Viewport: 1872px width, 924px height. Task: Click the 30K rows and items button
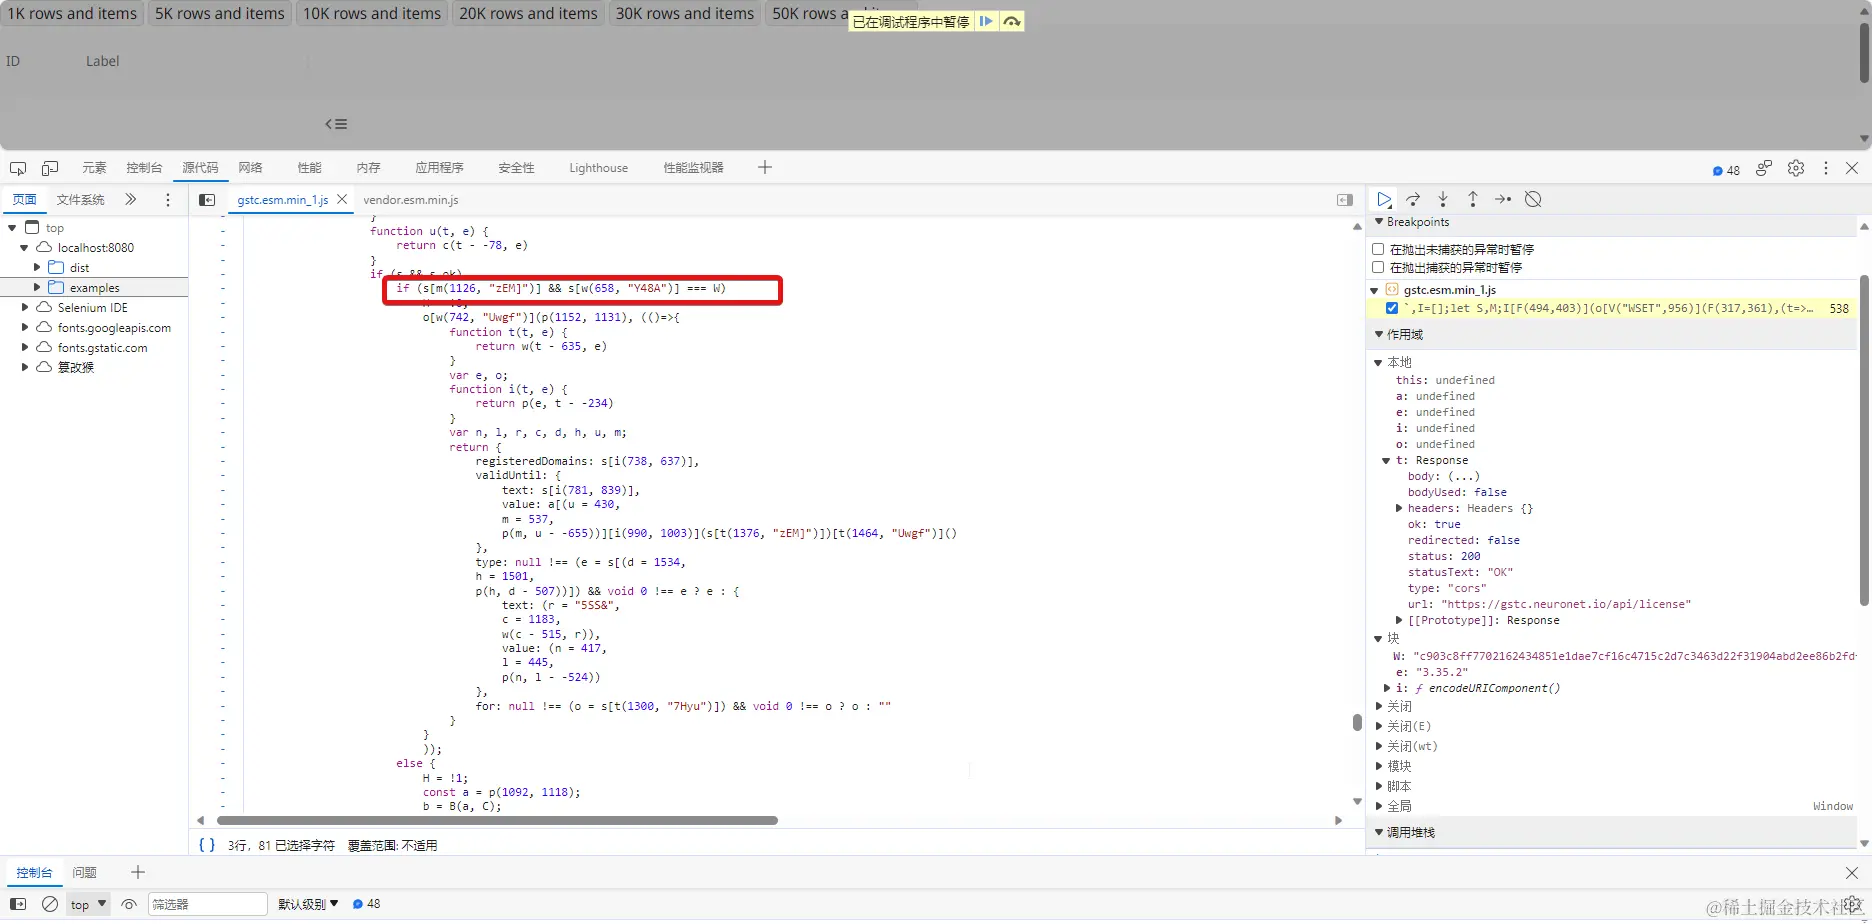[x=685, y=13]
